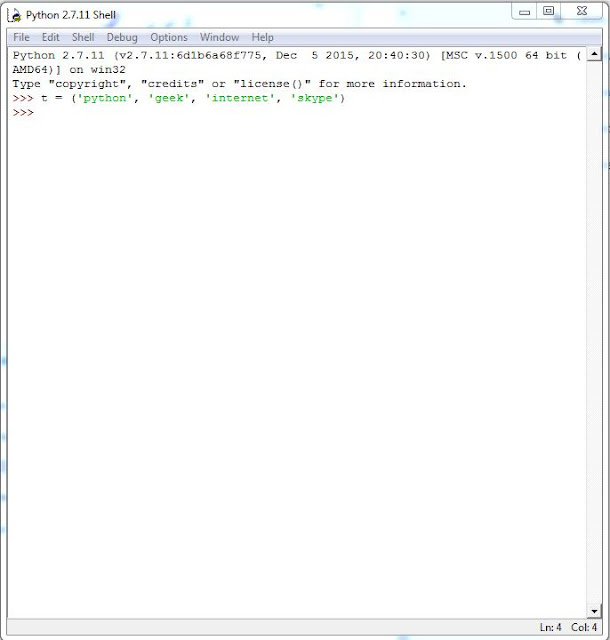The image size is (610, 640).
Task: Minimize the Python Shell window
Action: click(x=524, y=12)
